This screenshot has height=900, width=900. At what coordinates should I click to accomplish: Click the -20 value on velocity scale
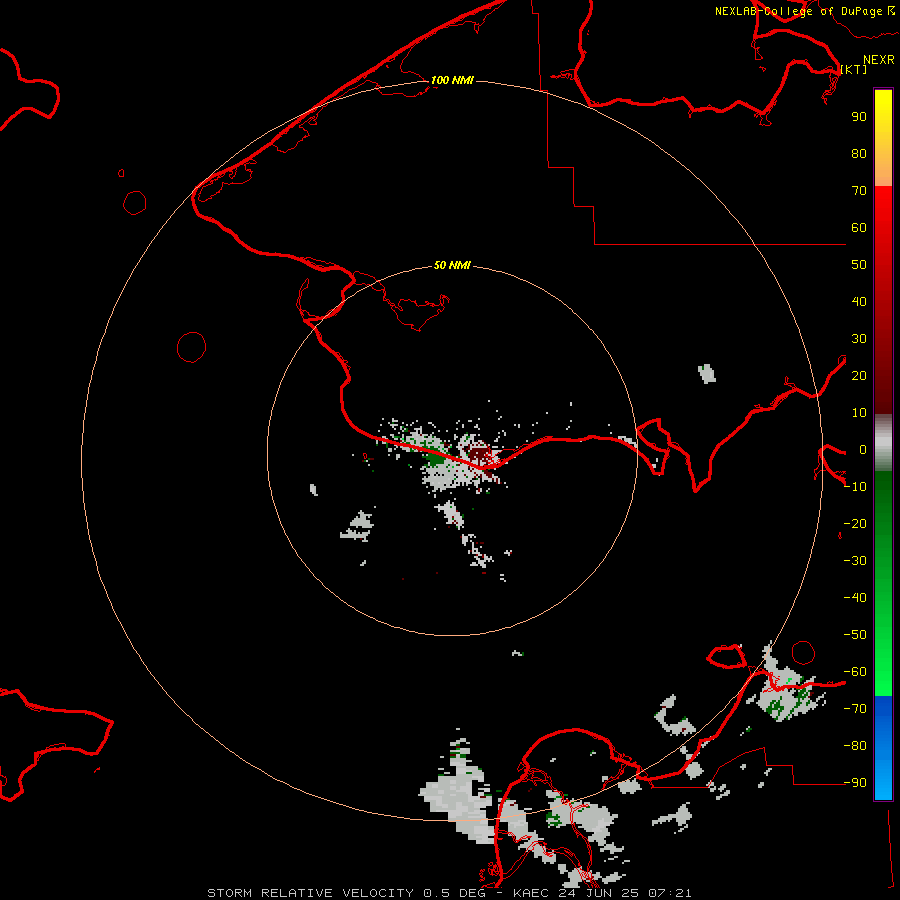coord(855,523)
